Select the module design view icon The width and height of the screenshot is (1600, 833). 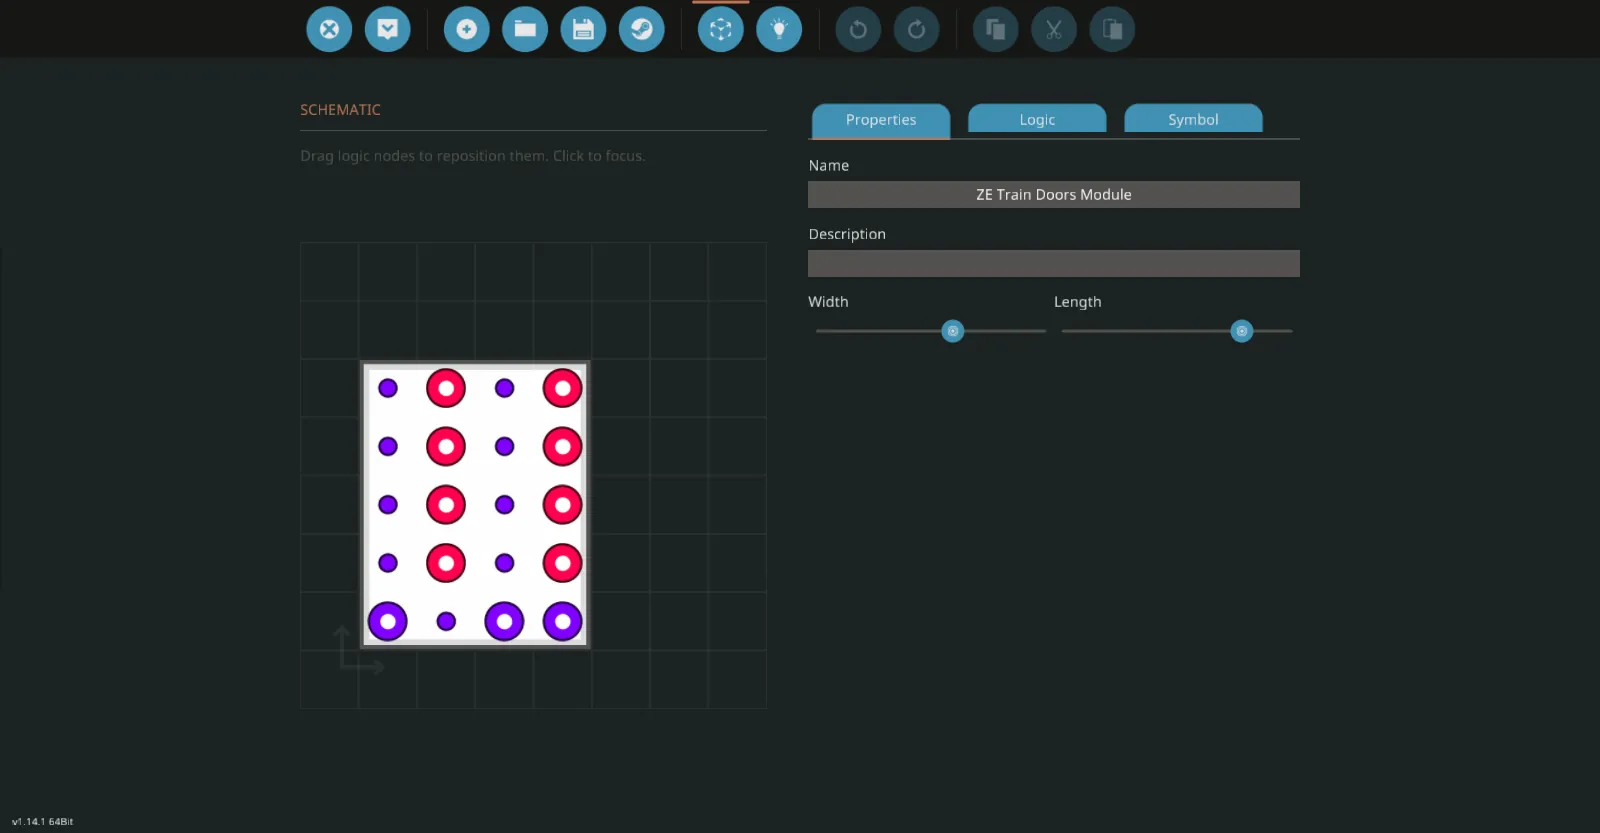coord(721,29)
